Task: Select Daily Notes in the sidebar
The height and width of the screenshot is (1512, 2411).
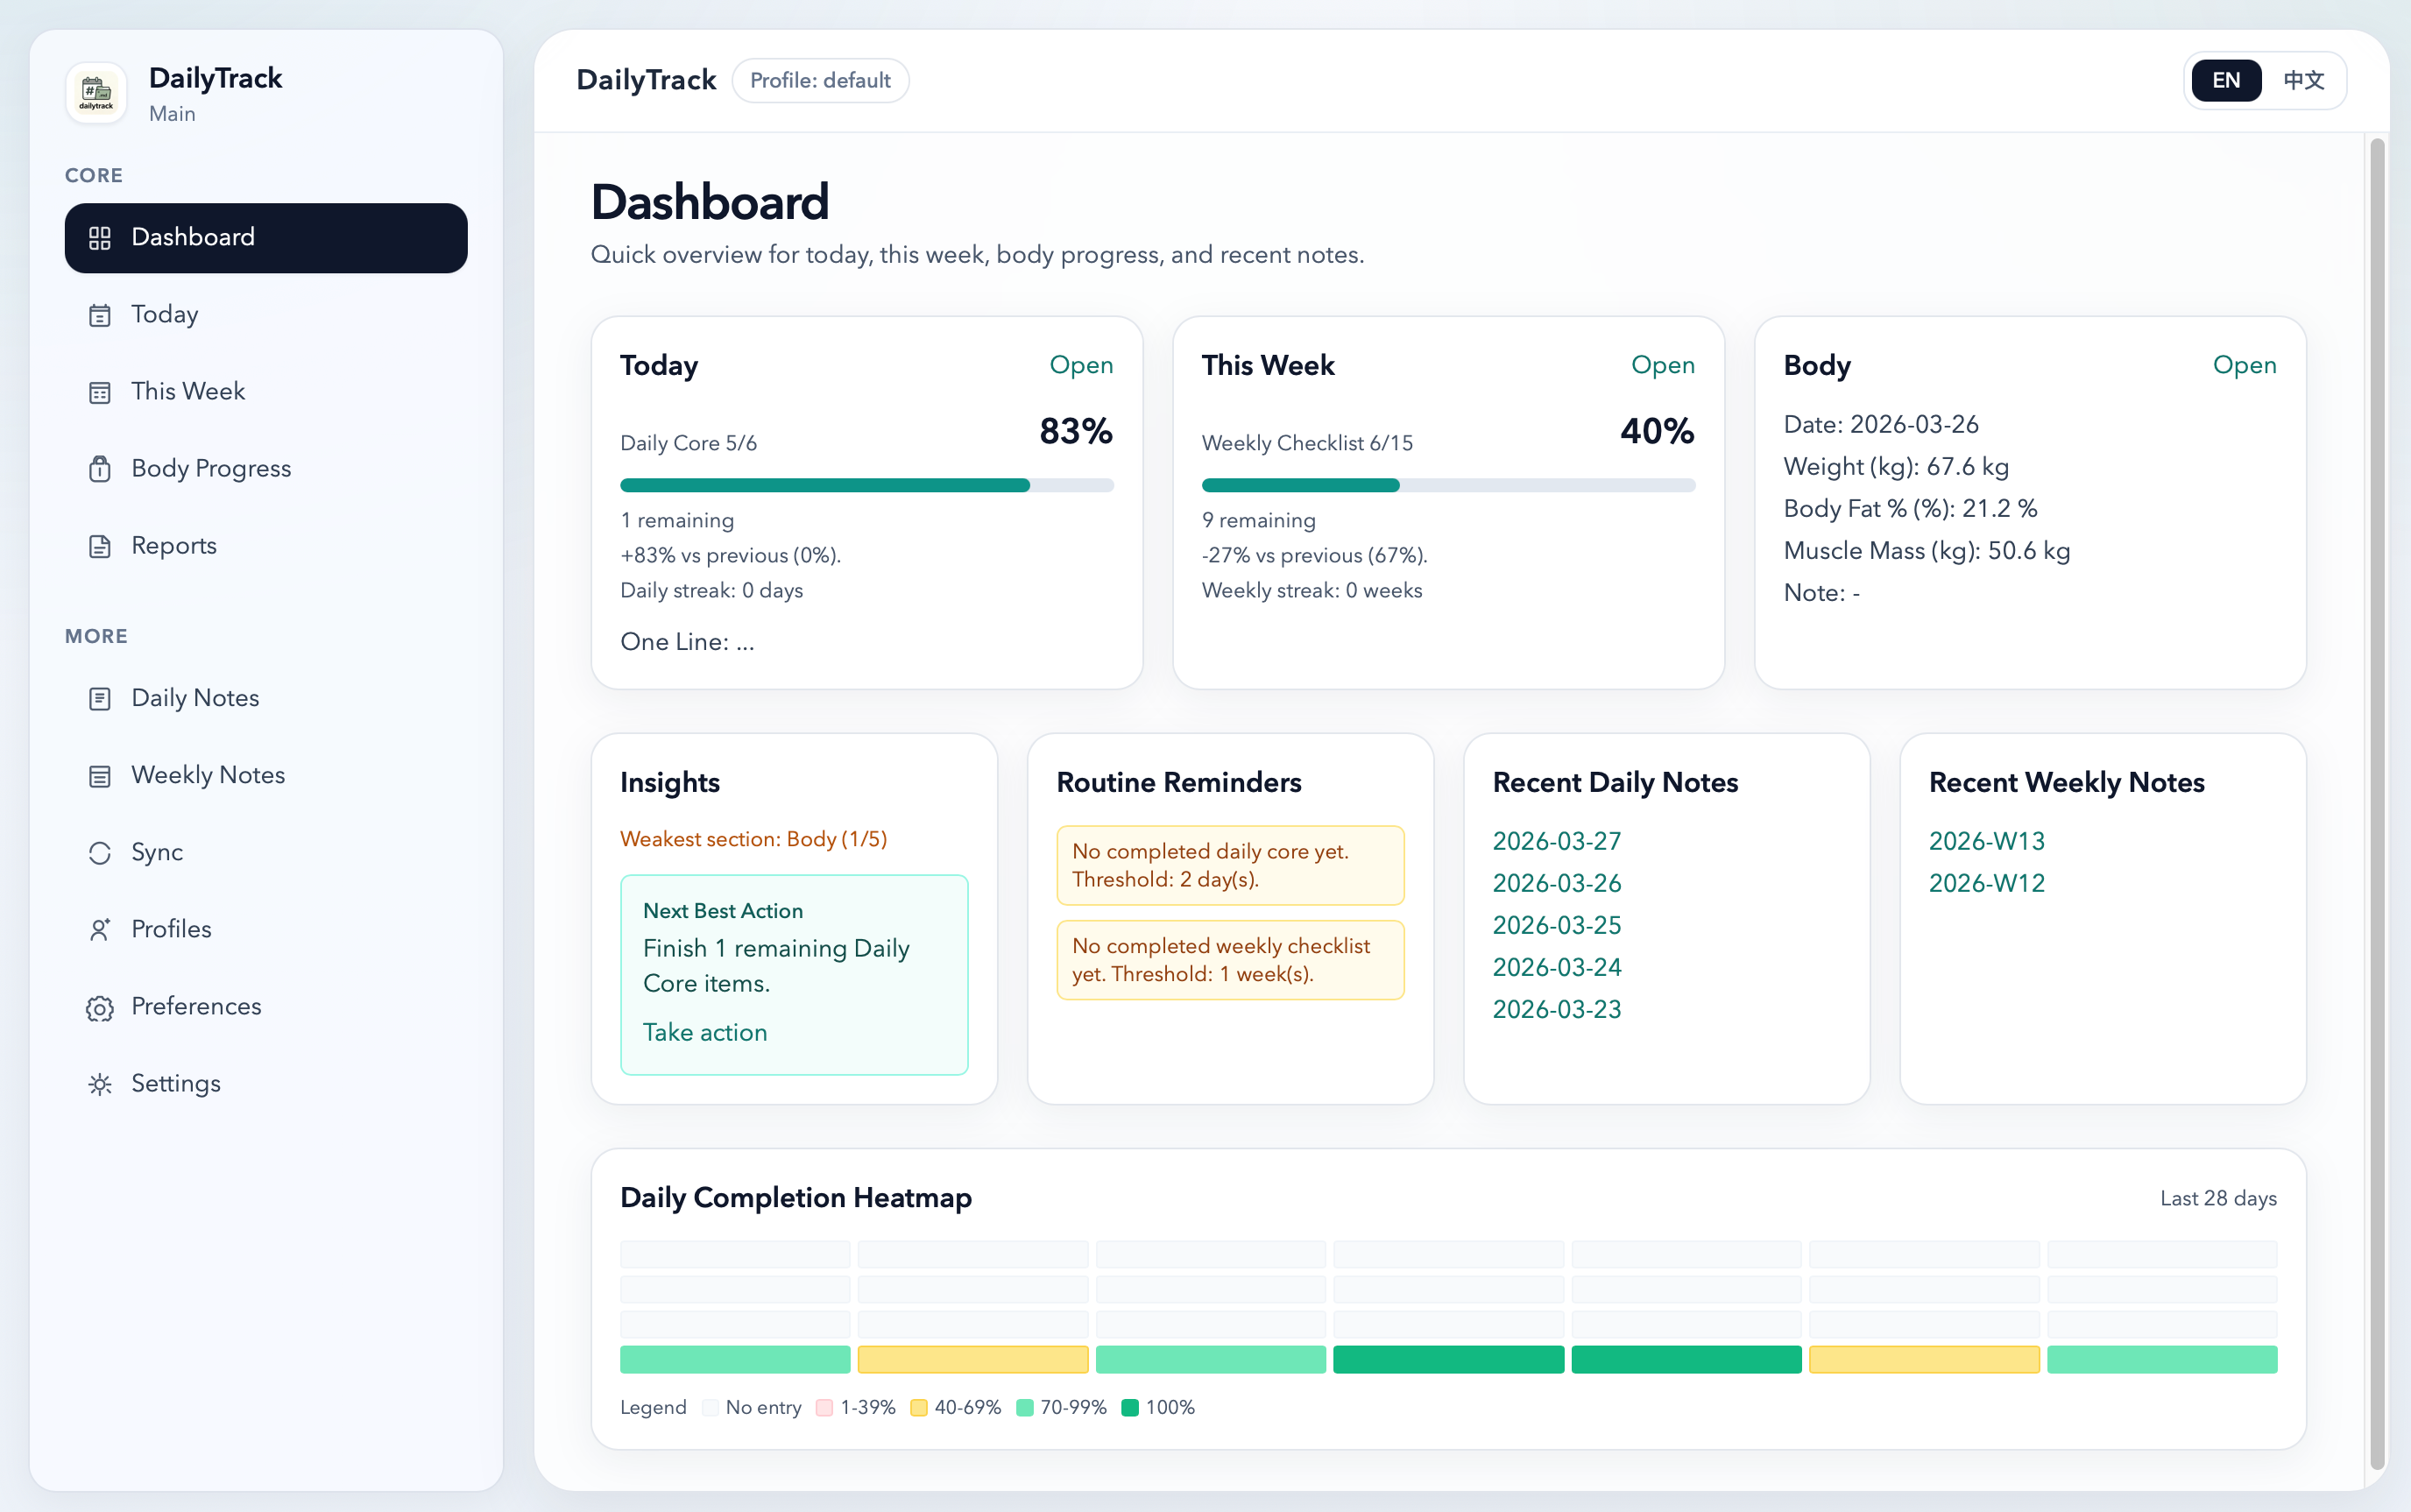Action: (x=194, y=698)
